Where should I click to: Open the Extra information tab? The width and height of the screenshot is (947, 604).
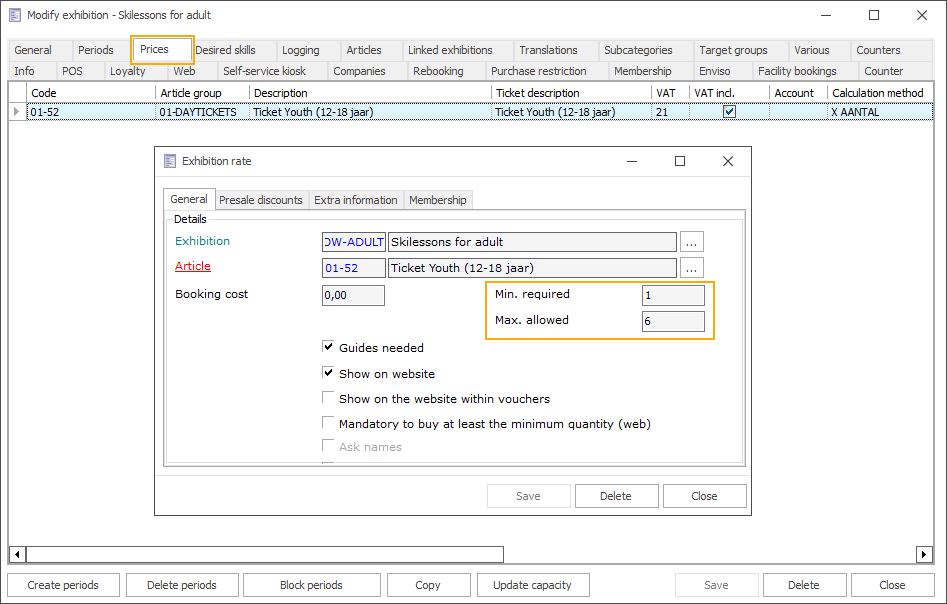tap(355, 200)
